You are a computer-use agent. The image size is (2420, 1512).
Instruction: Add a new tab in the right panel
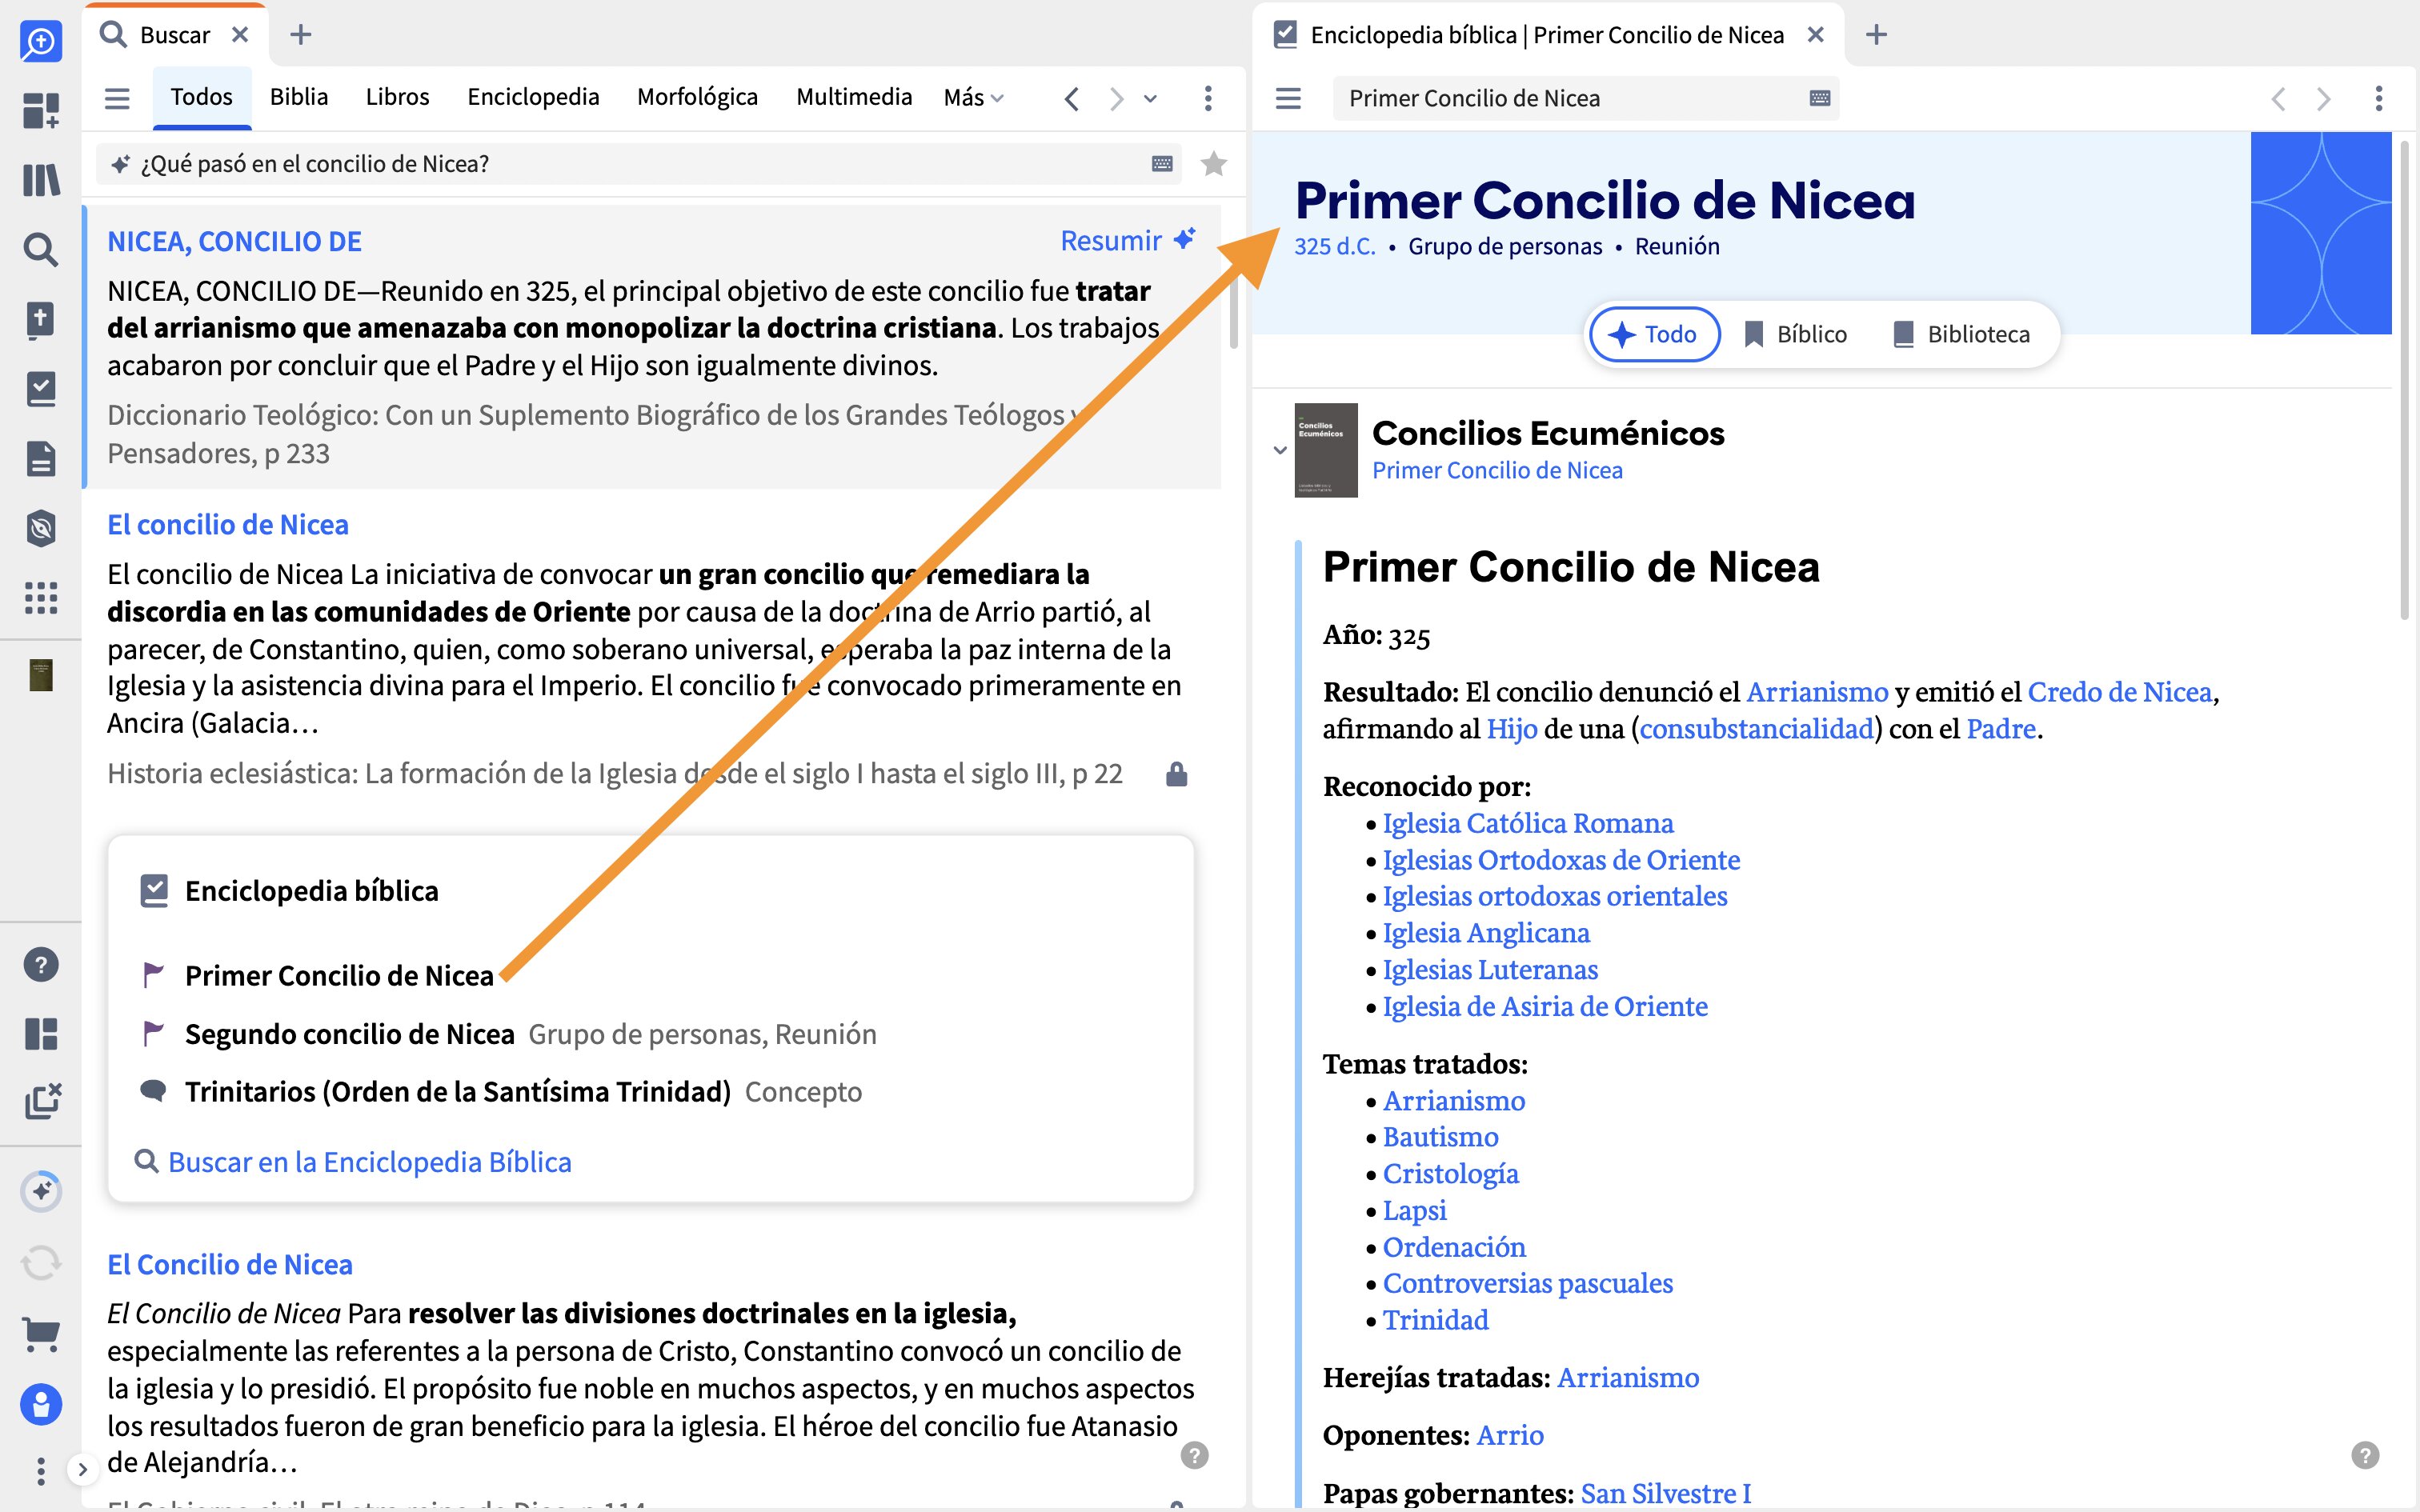pyautogui.click(x=1876, y=35)
